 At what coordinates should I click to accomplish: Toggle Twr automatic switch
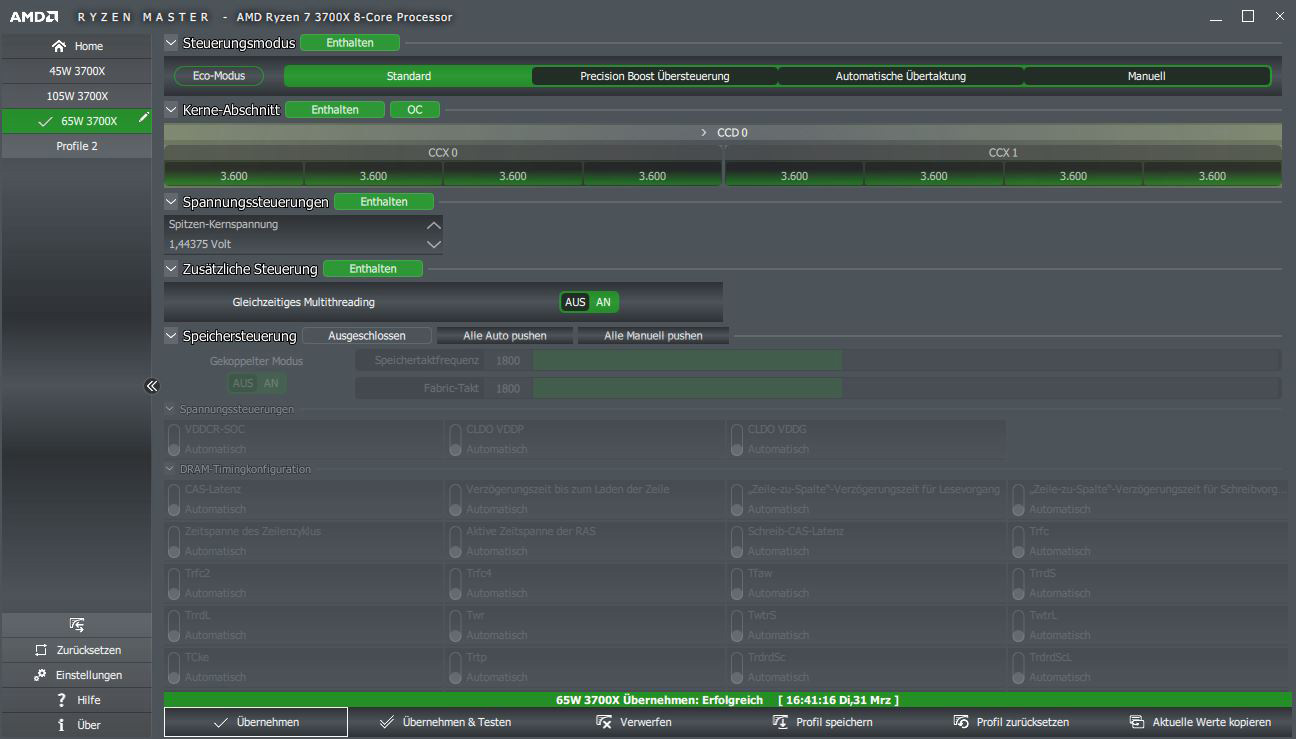click(x=455, y=625)
